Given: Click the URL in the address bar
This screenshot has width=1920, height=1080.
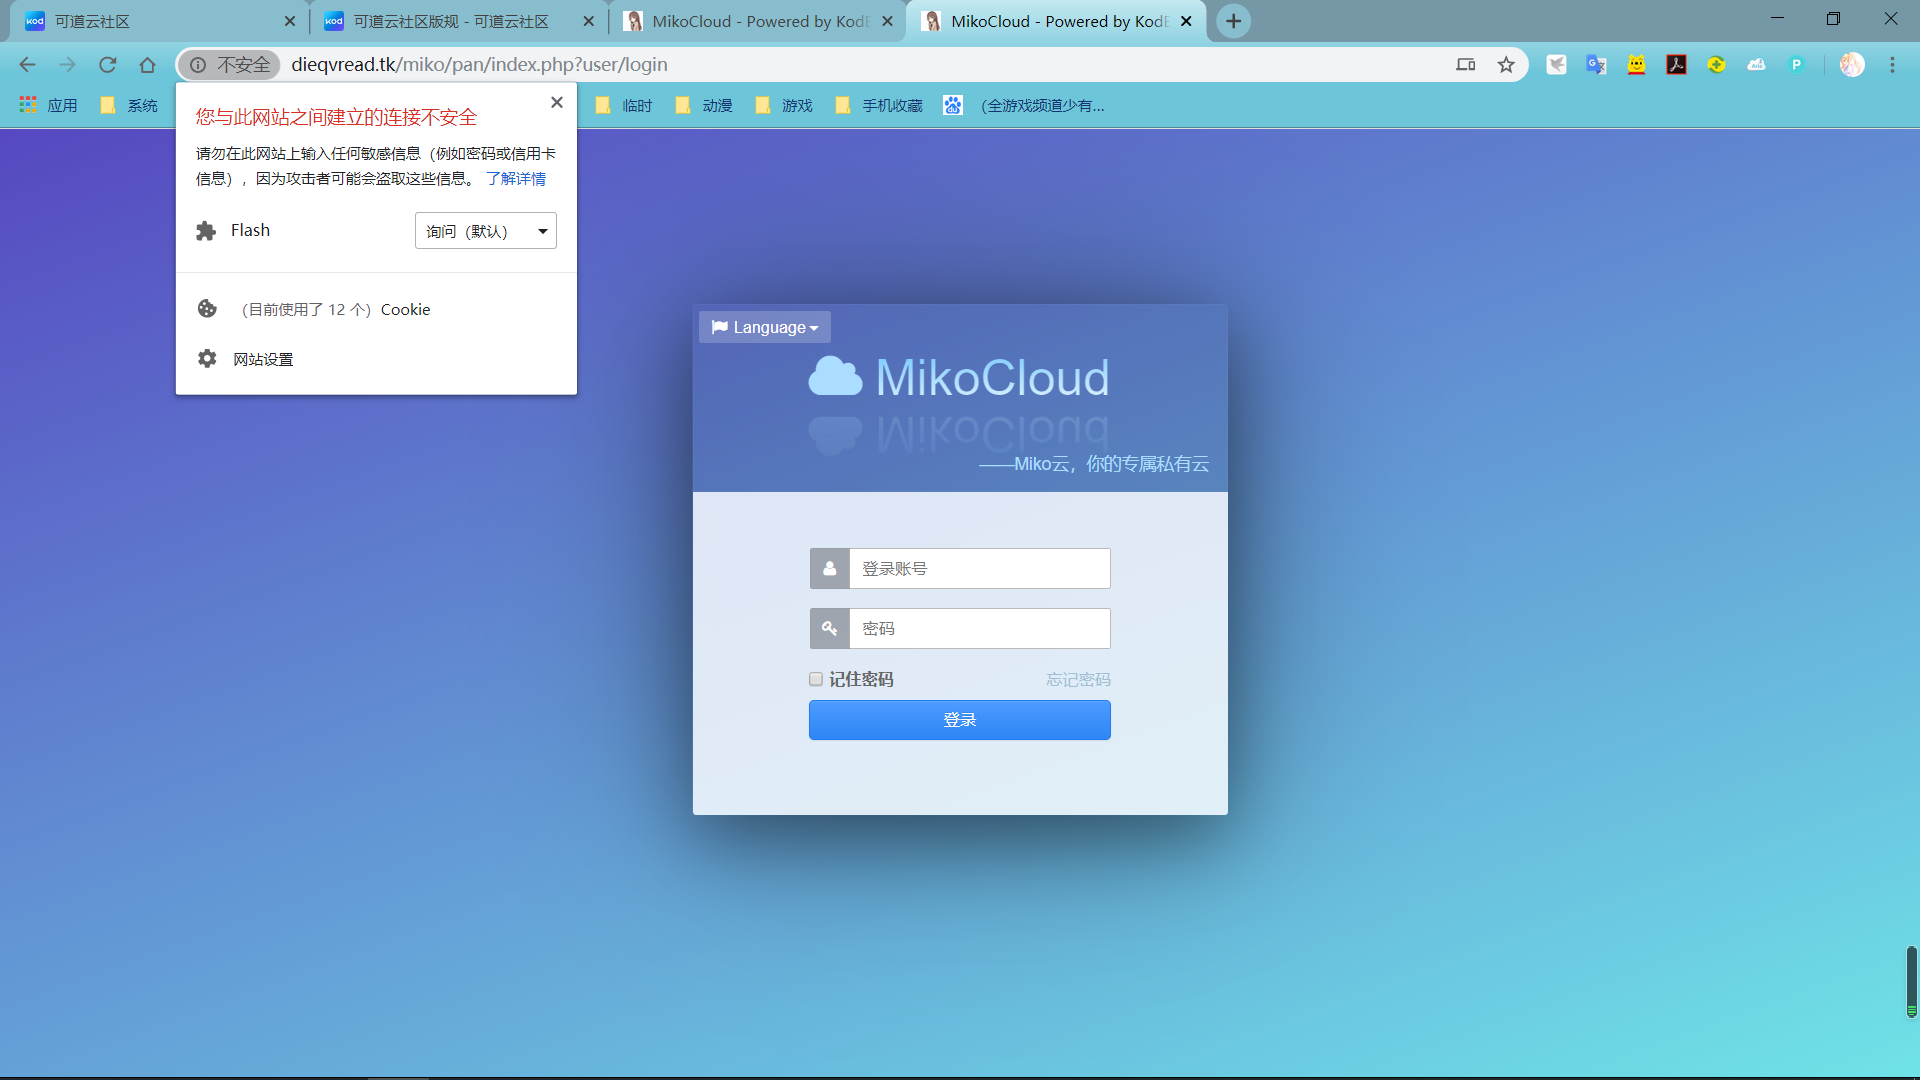Looking at the screenshot, I should pos(479,65).
